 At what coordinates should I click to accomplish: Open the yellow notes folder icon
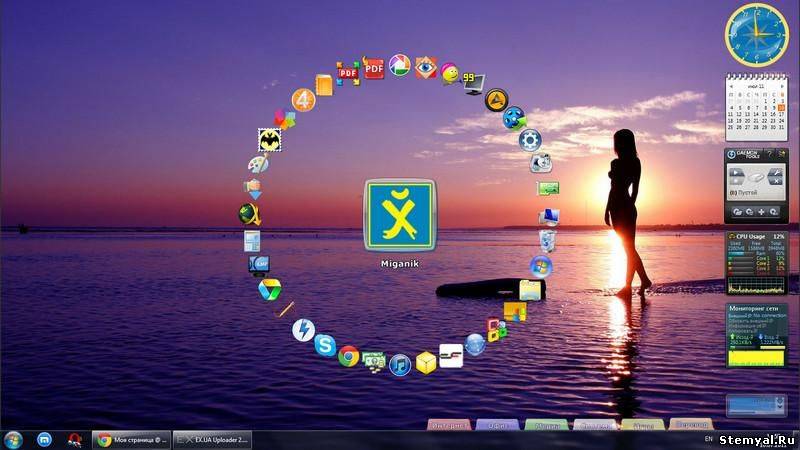coord(530,289)
